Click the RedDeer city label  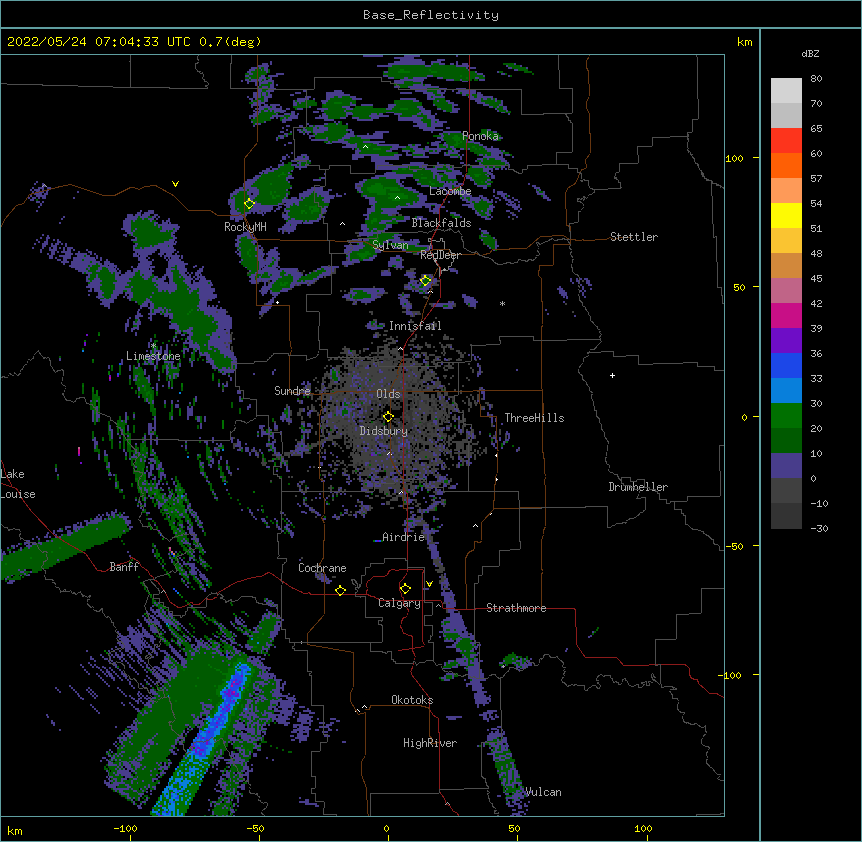(x=440, y=255)
